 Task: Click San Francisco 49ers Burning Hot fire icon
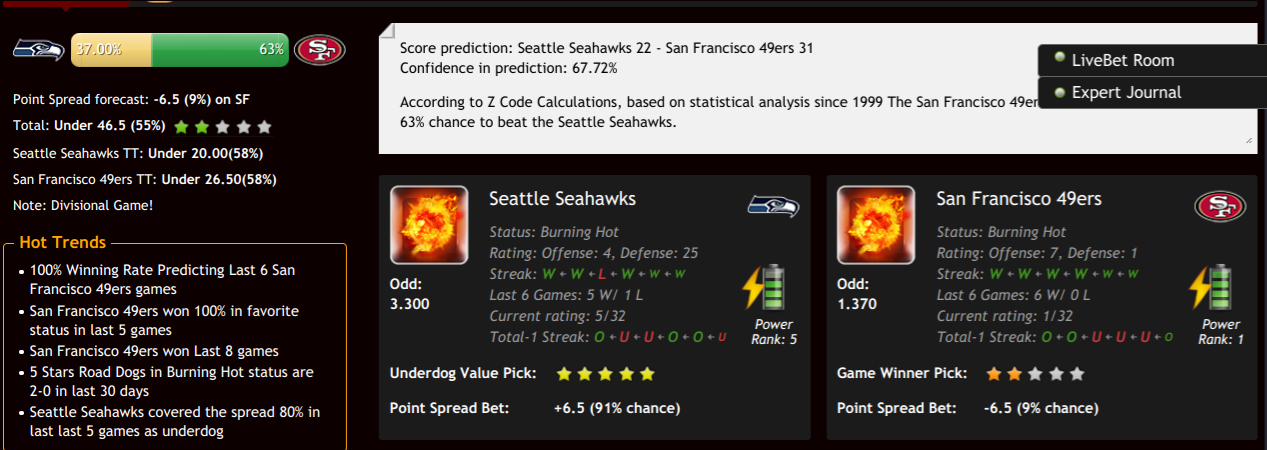click(x=877, y=225)
